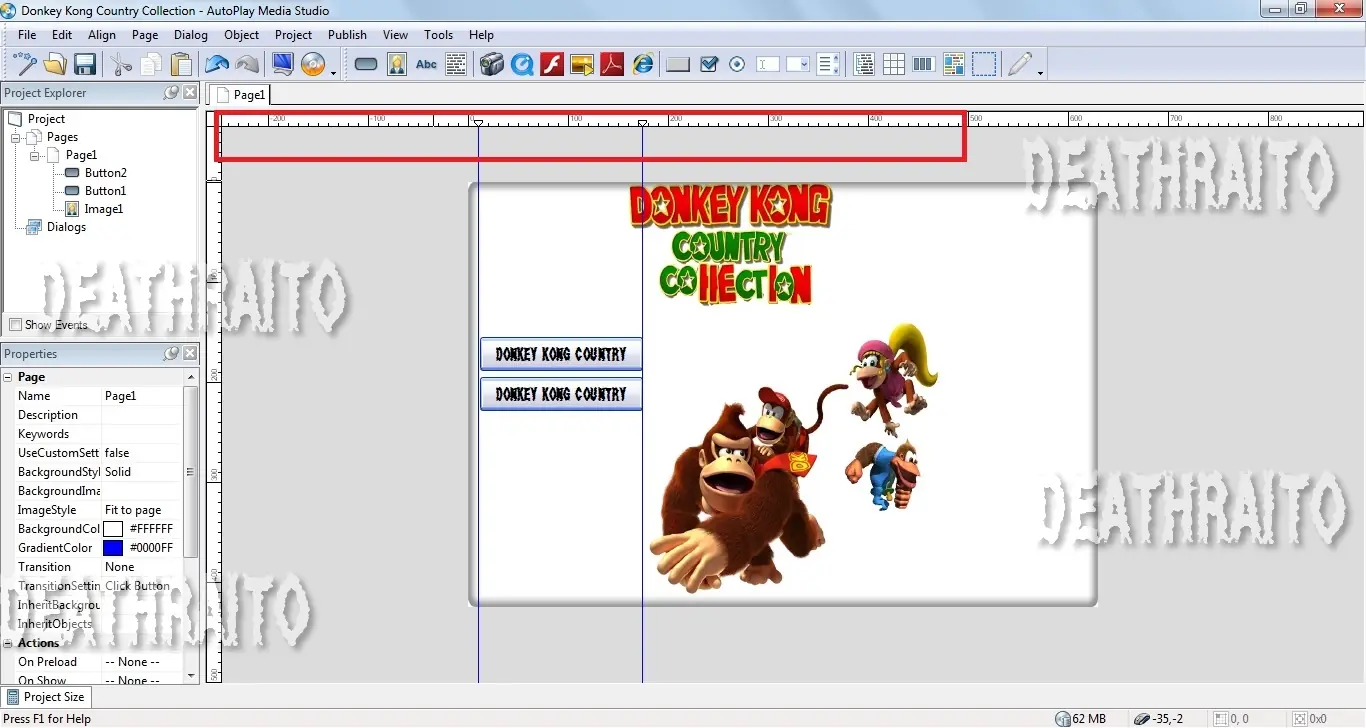
Task: Insert a Hotspot (dashed rectangle) icon
Action: tap(984, 64)
